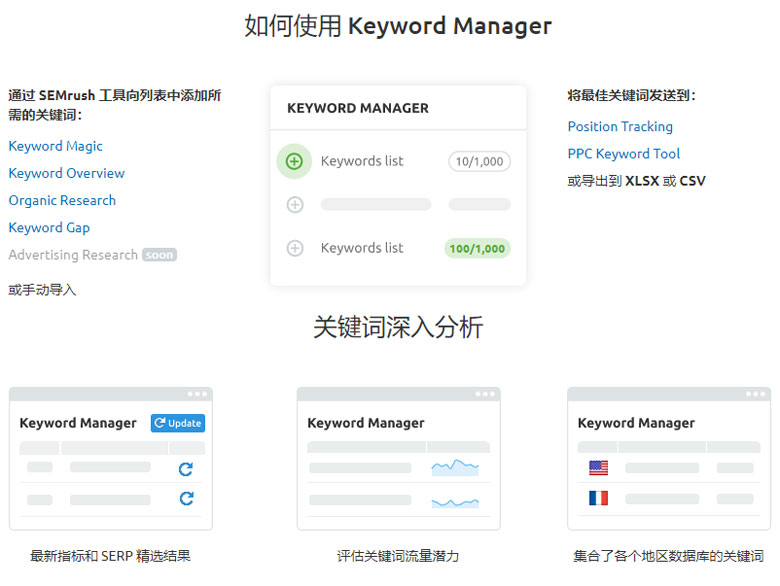780x586 pixels.
Task: Click the first "Keywords list" label
Action: (362, 161)
